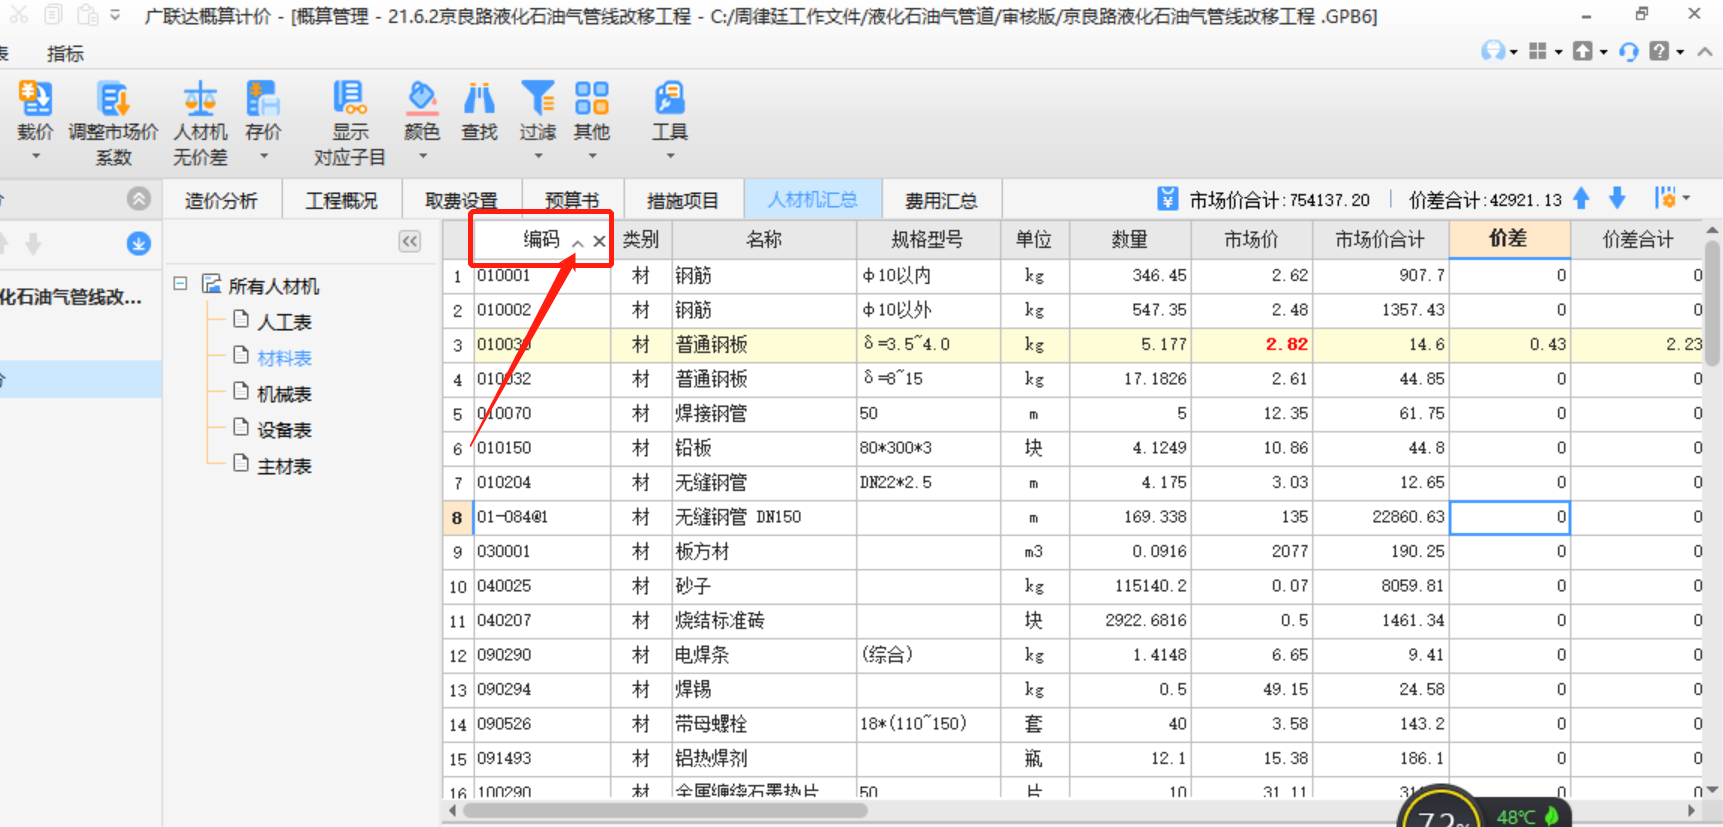Screen dimensions: 1723x827
Task: Select row number 8 header
Action: [457, 517]
